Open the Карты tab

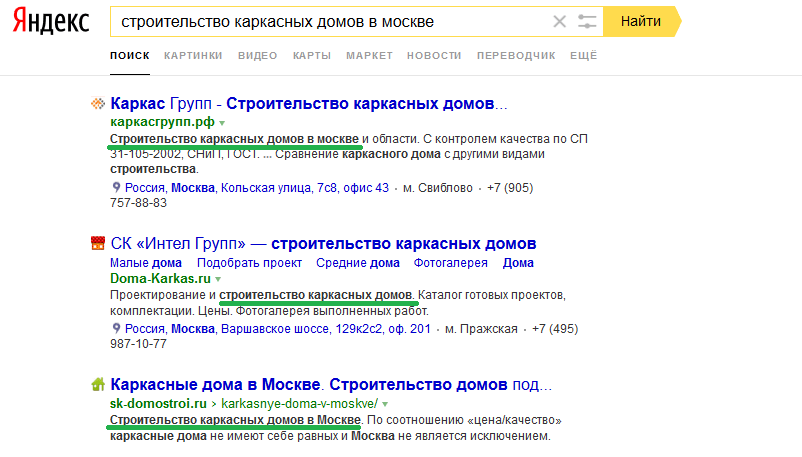[312, 56]
